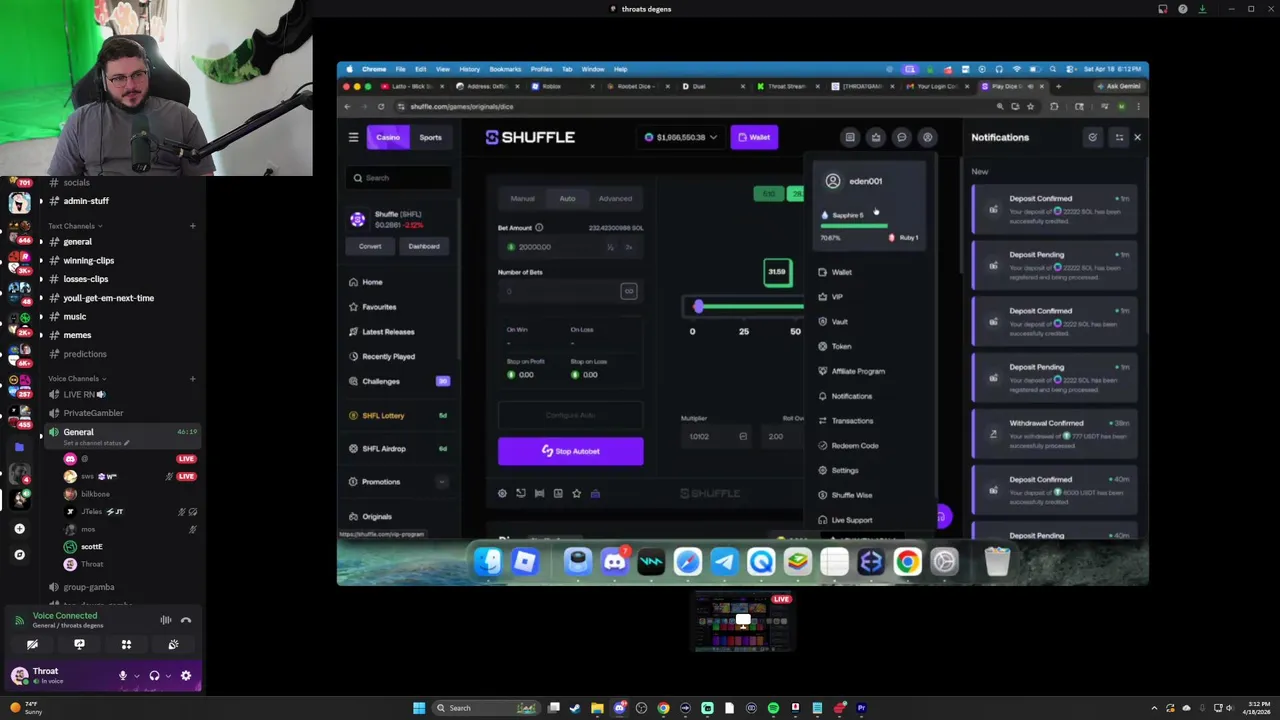Open the bet slip icon in Shuffle header
Image resolution: width=1280 pixels, height=720 pixels.
click(850, 137)
